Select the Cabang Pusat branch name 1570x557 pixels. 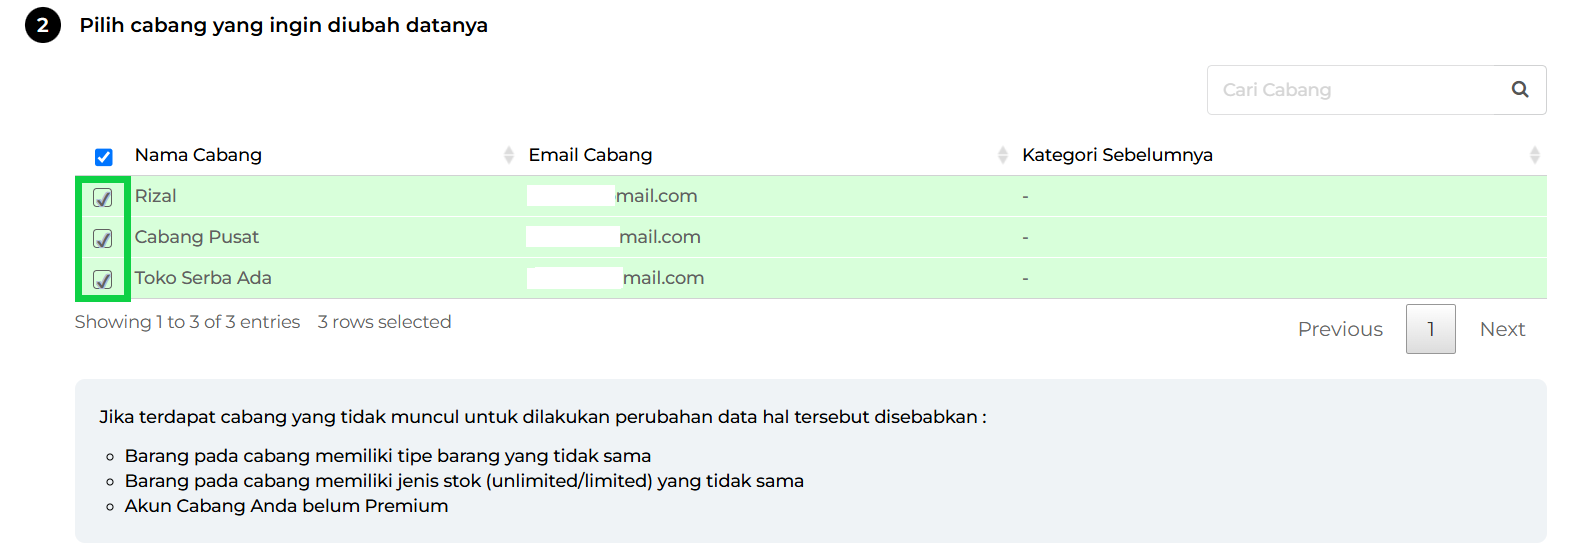(197, 237)
